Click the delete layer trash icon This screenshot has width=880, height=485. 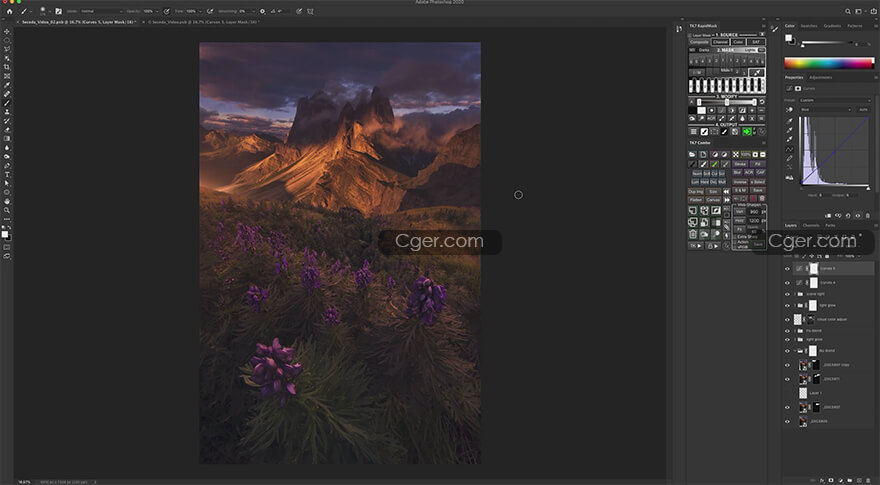pos(868,481)
